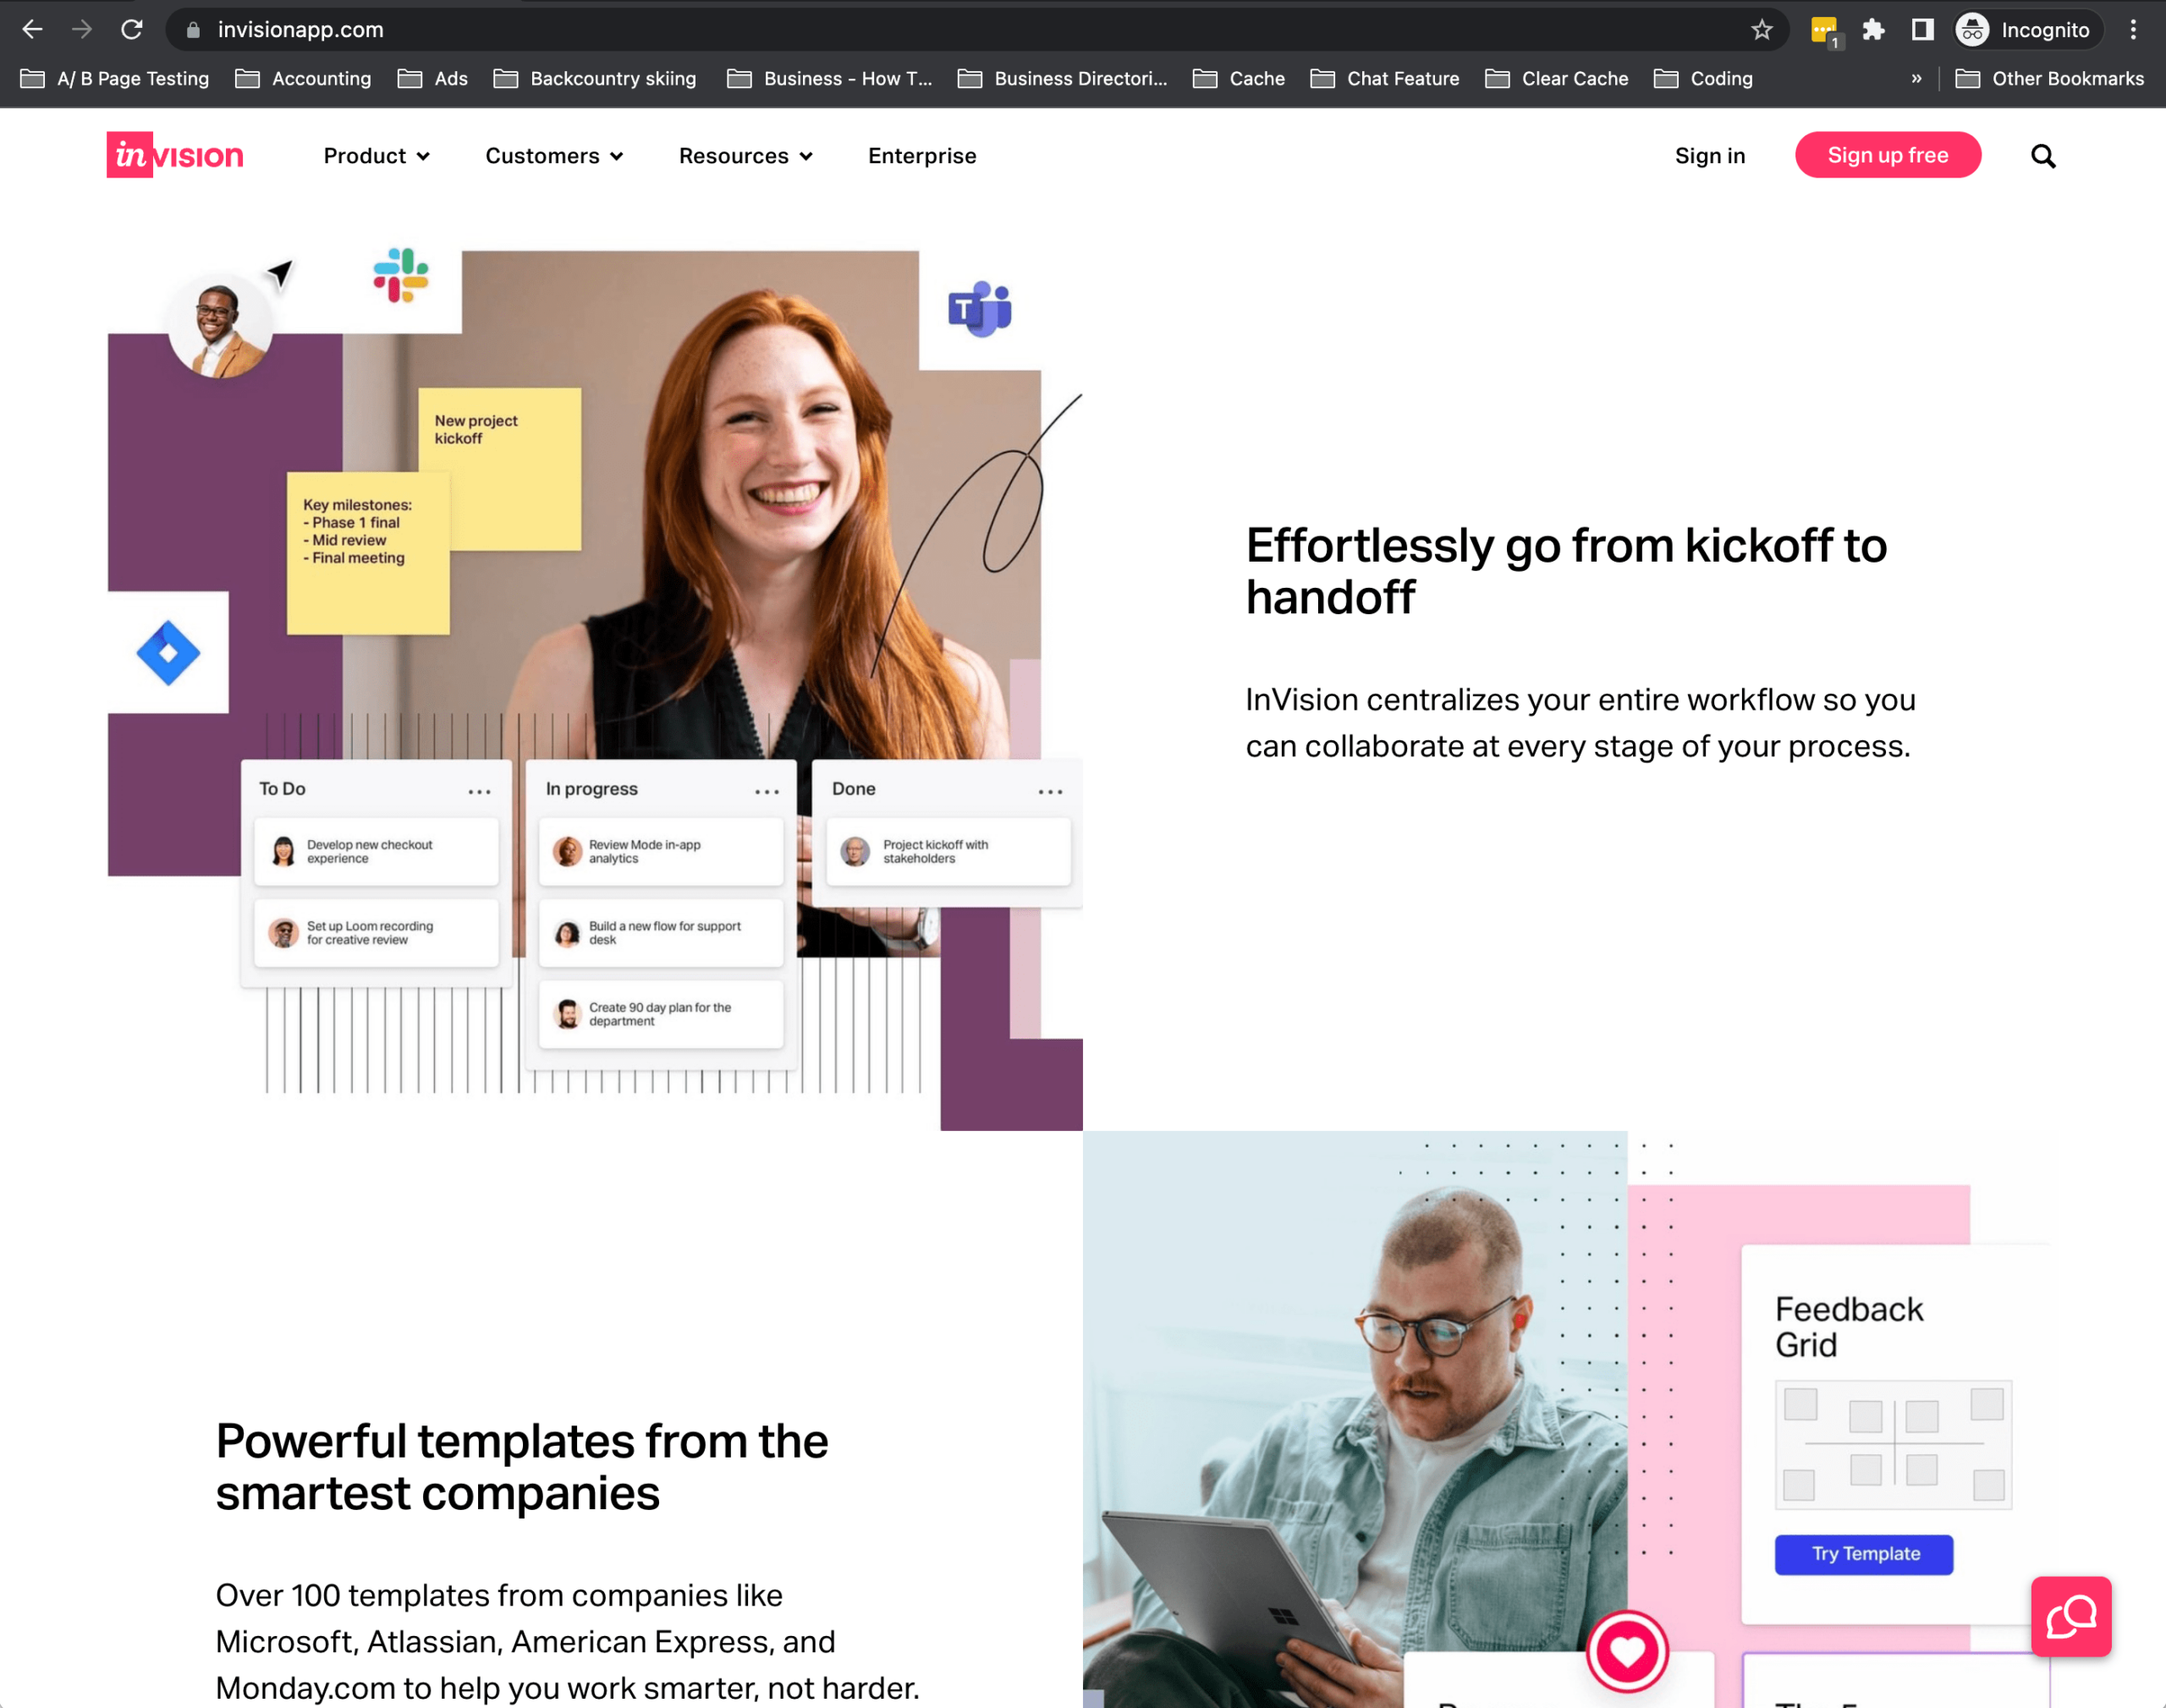This screenshot has height=1708, width=2166.
Task: Expand the Product dropdown menu
Action: [x=377, y=157]
